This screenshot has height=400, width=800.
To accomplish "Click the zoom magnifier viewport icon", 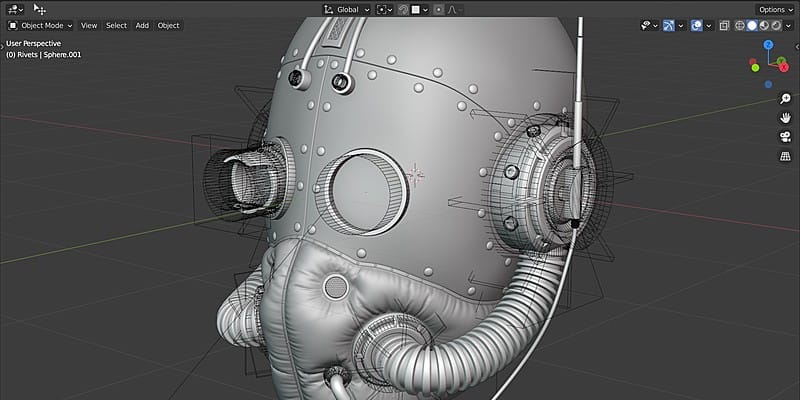I will [x=785, y=99].
